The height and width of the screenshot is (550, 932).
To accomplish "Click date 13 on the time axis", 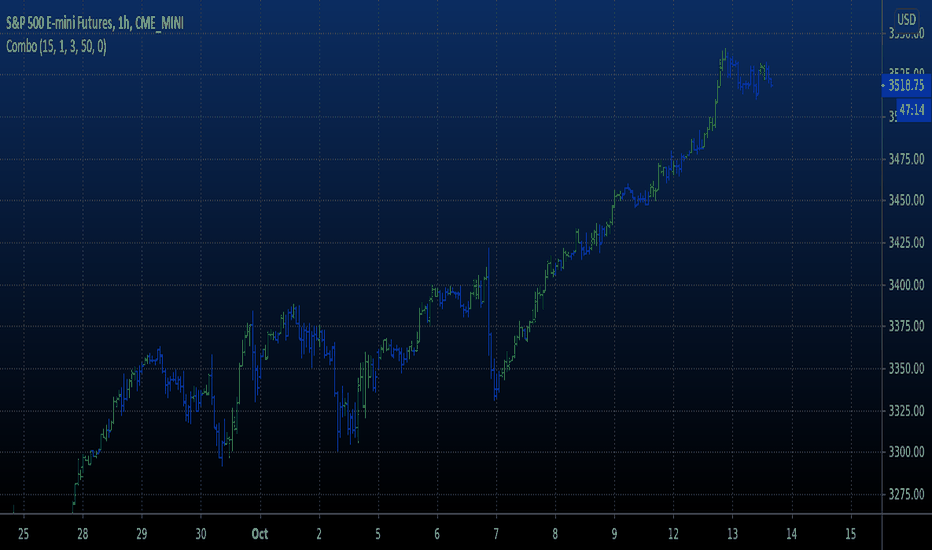I will pos(732,534).
